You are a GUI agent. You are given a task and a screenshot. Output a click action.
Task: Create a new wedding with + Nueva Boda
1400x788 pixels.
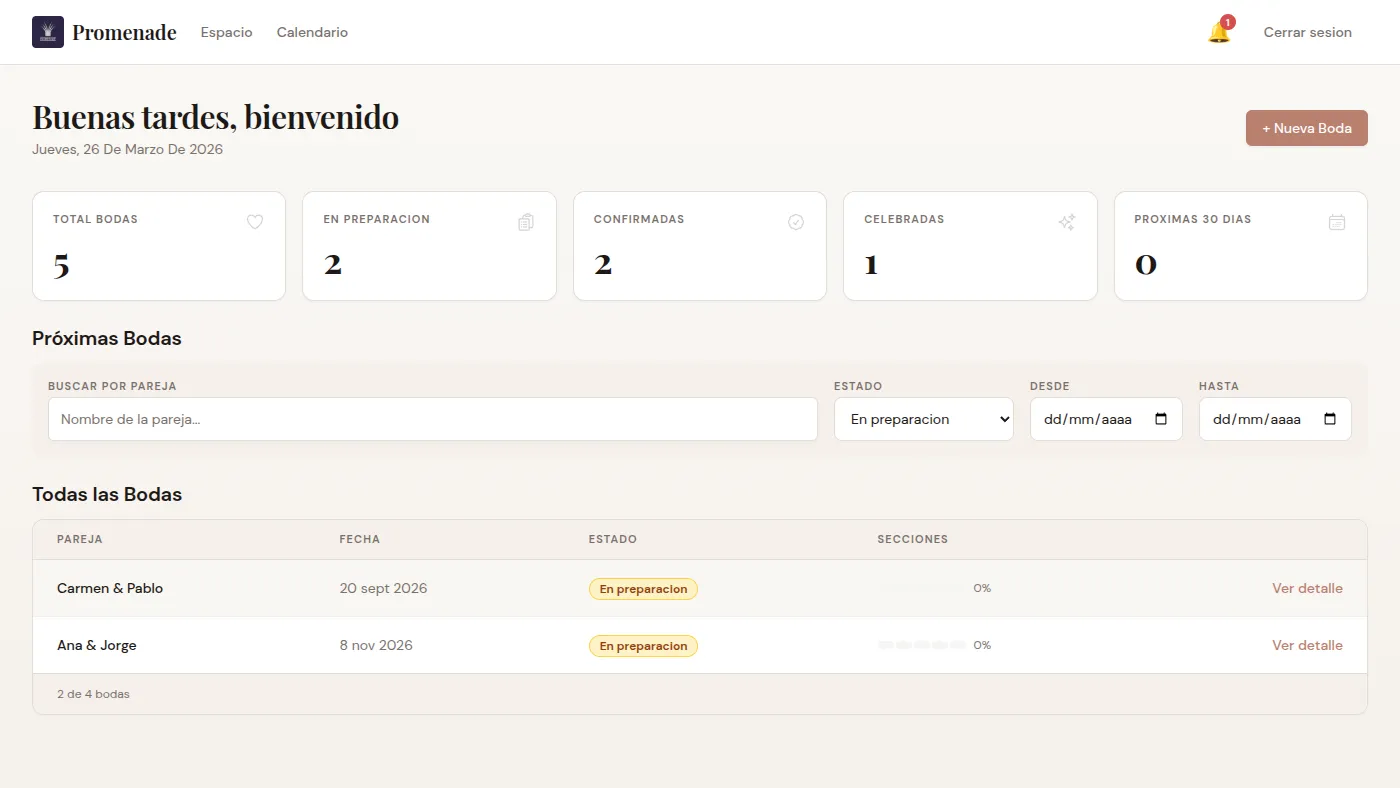pos(1307,128)
